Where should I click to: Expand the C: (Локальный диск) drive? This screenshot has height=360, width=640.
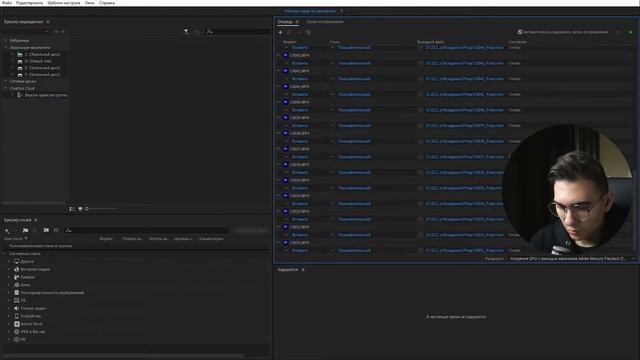click(13, 54)
